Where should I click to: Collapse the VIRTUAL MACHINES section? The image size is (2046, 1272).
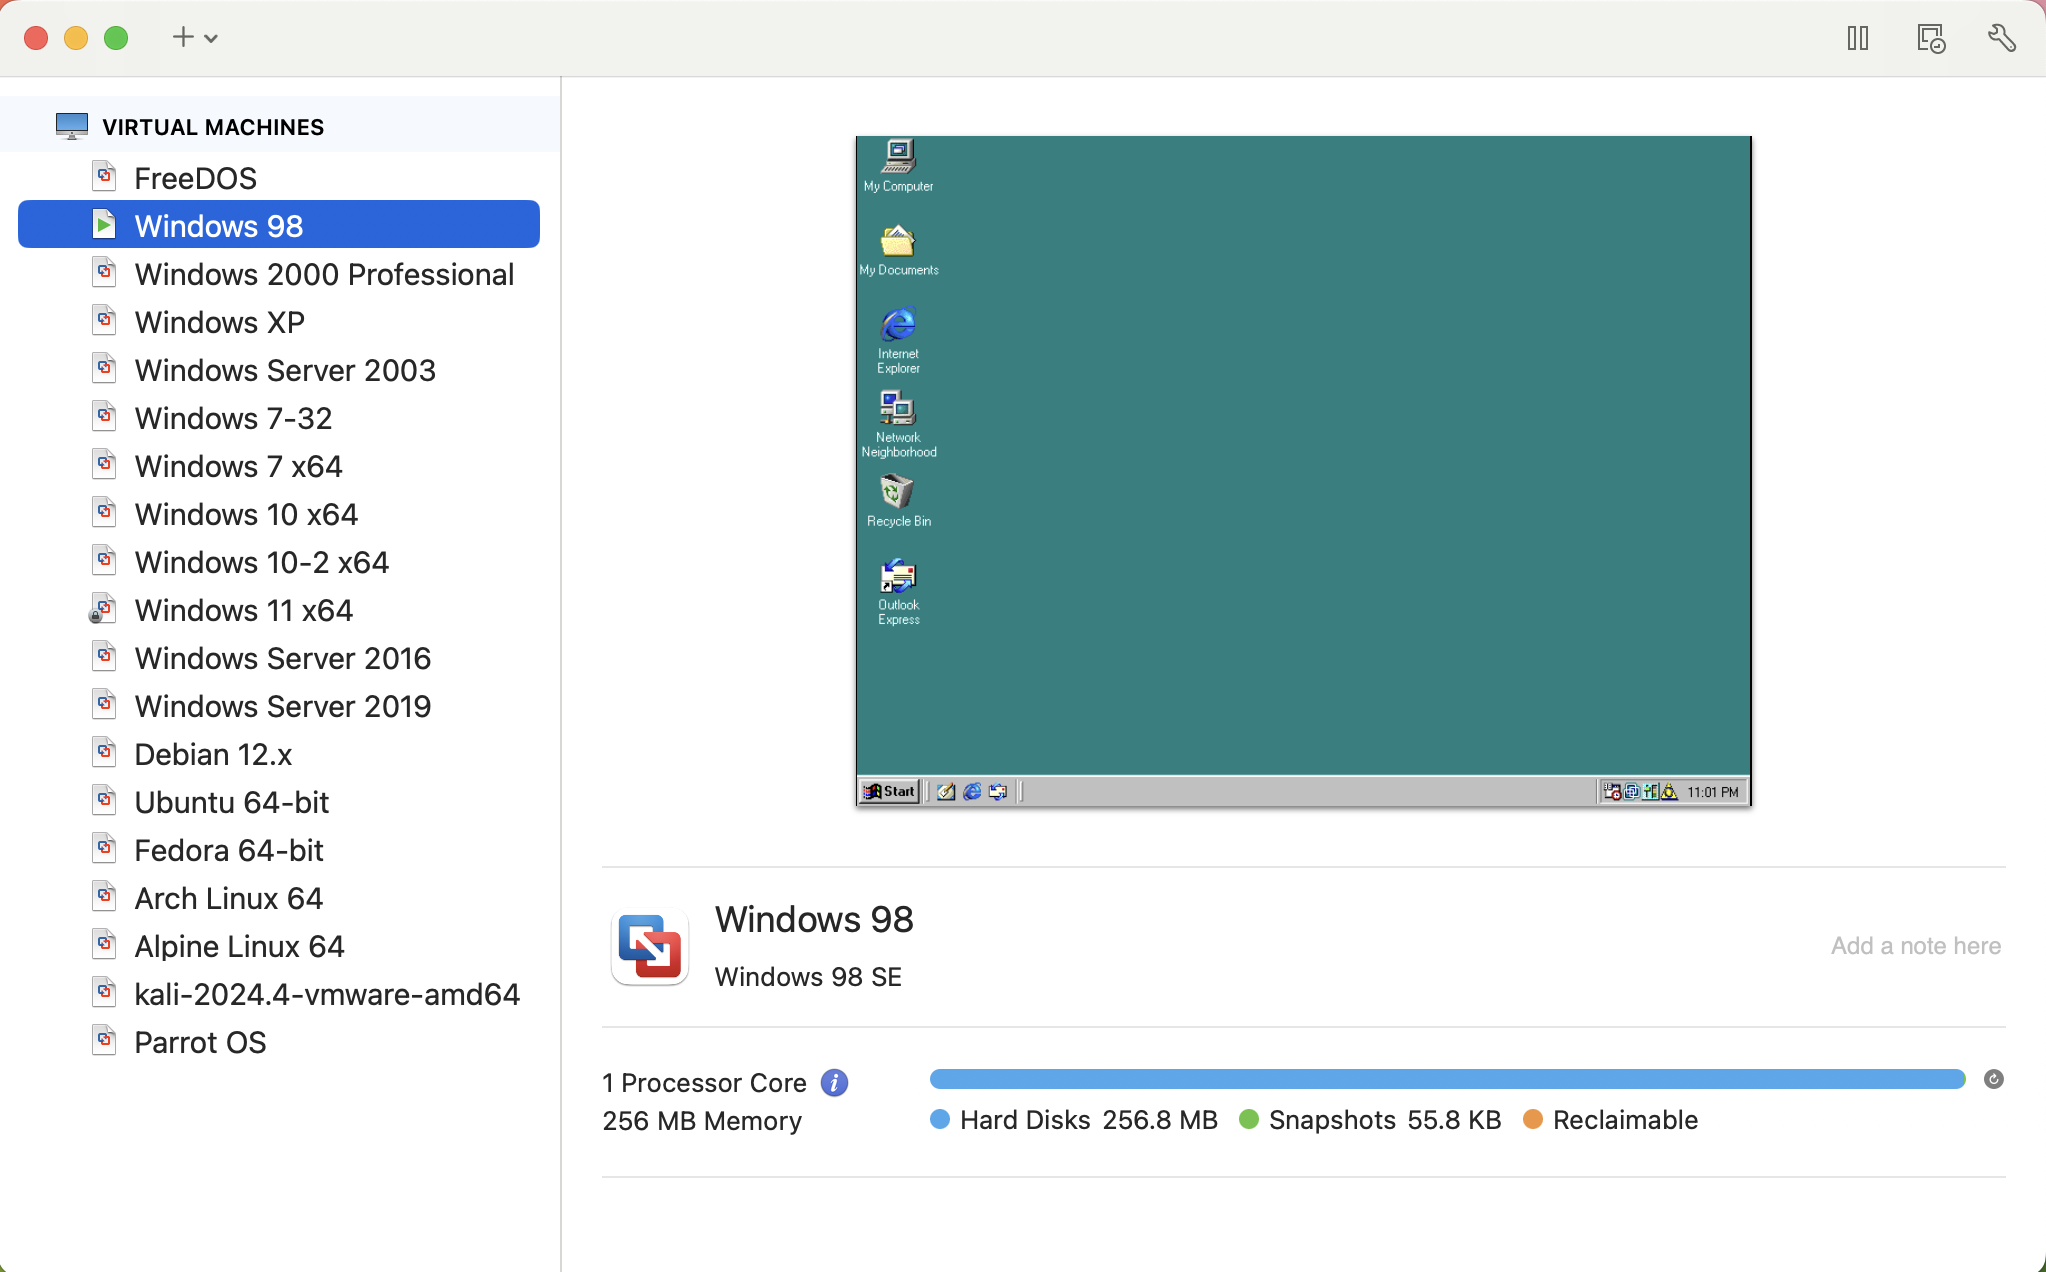click(211, 126)
